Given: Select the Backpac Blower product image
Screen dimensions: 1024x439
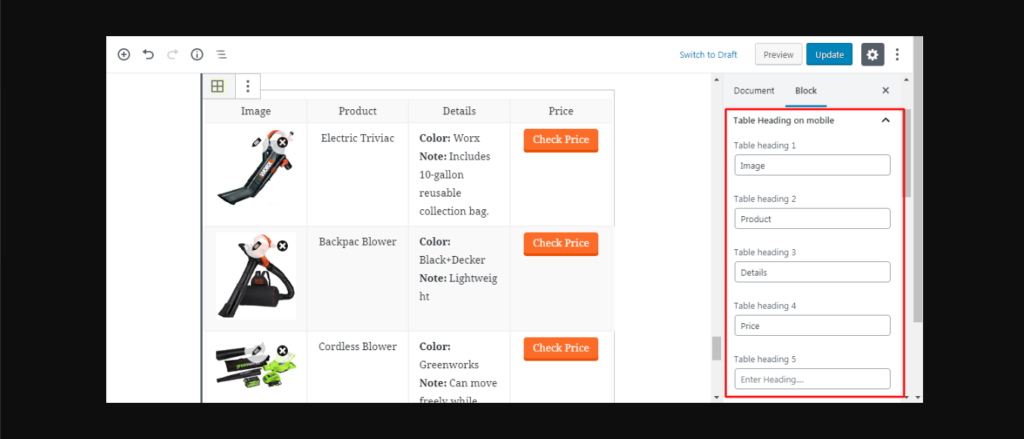Looking at the screenshot, I should (256, 276).
